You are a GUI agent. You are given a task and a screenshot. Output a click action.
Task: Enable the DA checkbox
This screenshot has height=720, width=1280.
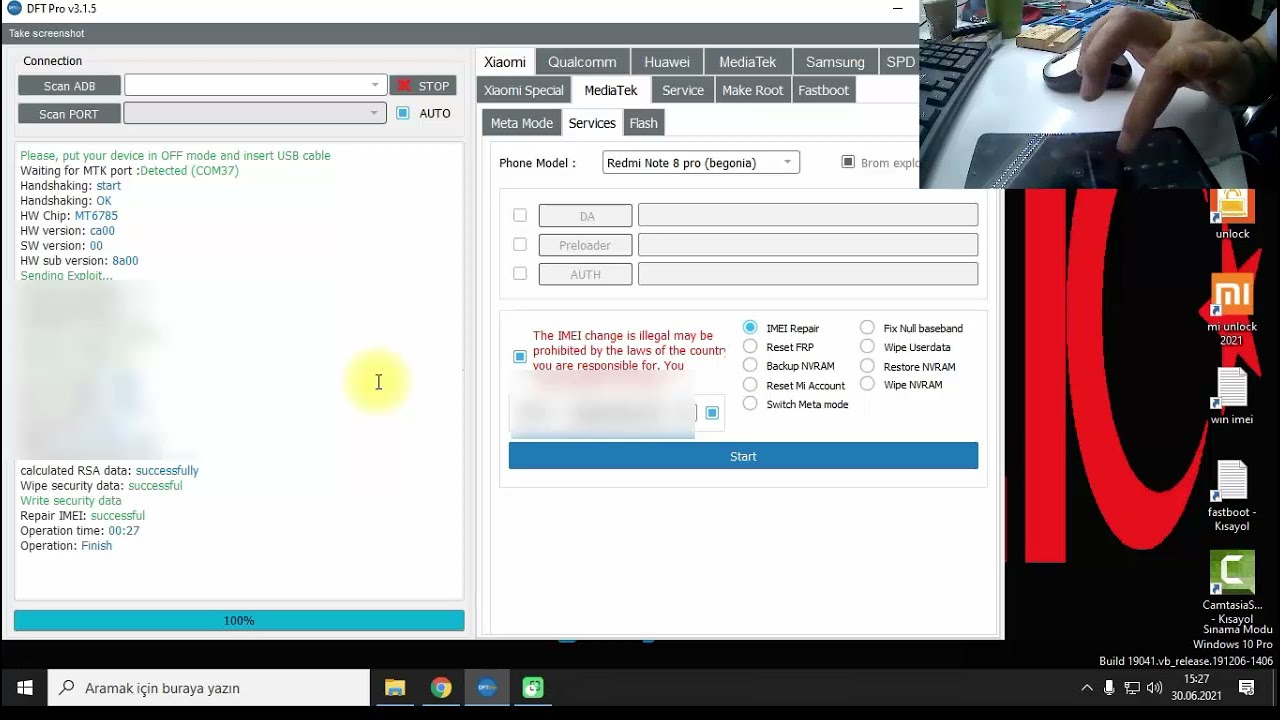pos(520,215)
